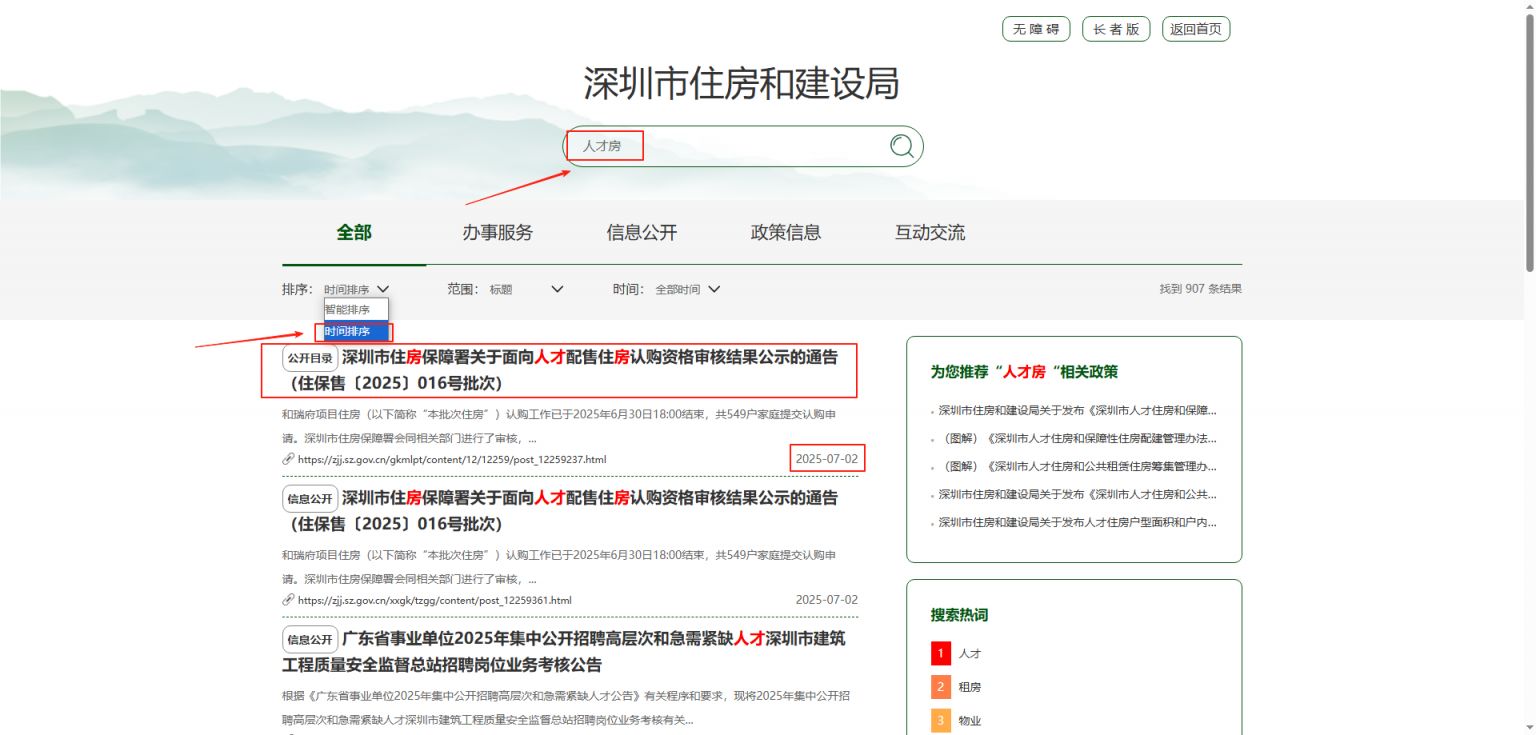The image size is (1536, 735).
Task: Click 深圳市住房和建设局 site title
Action: pos(742,84)
